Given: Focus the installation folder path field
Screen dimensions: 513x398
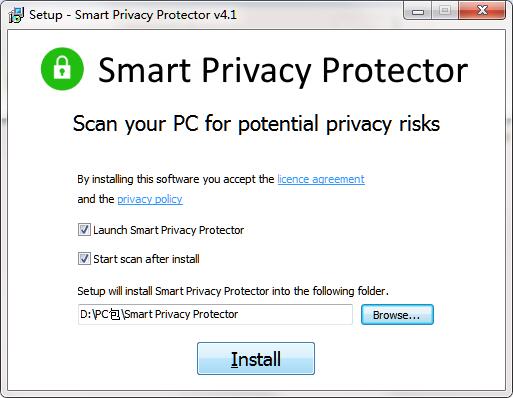Looking at the screenshot, I should (x=215, y=314).
